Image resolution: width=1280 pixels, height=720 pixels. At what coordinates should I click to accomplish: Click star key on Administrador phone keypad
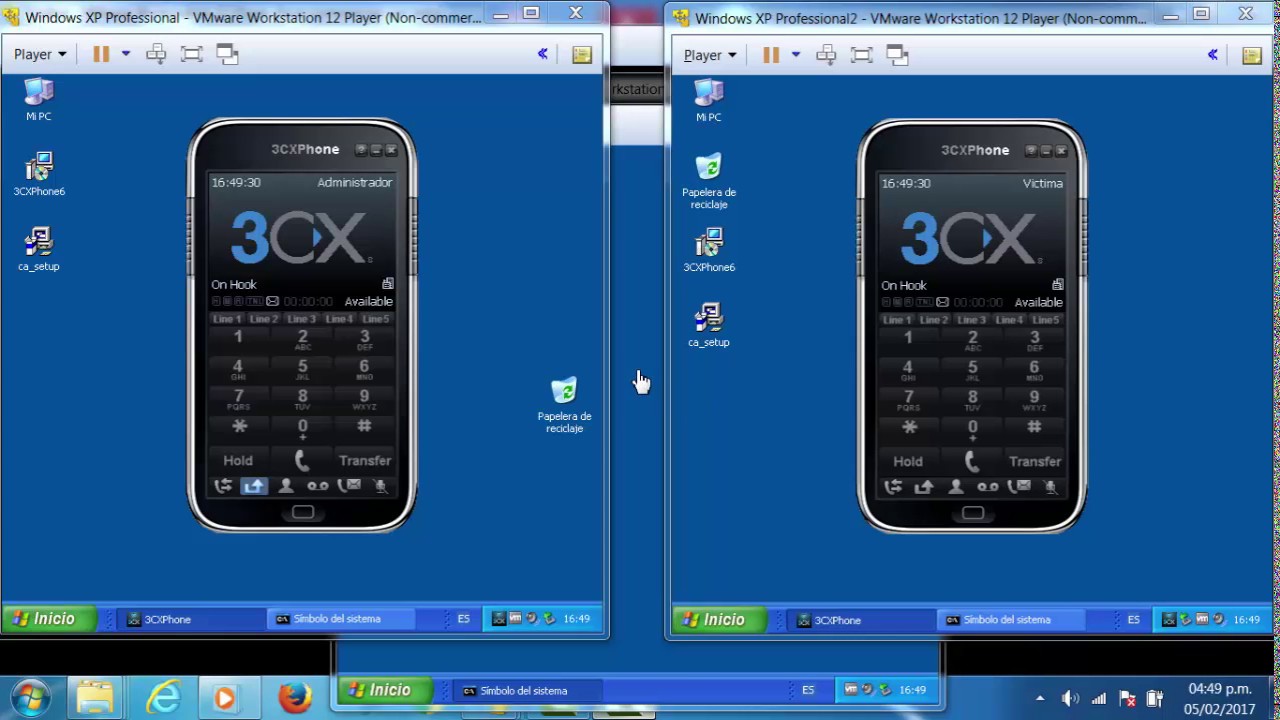[x=239, y=427]
